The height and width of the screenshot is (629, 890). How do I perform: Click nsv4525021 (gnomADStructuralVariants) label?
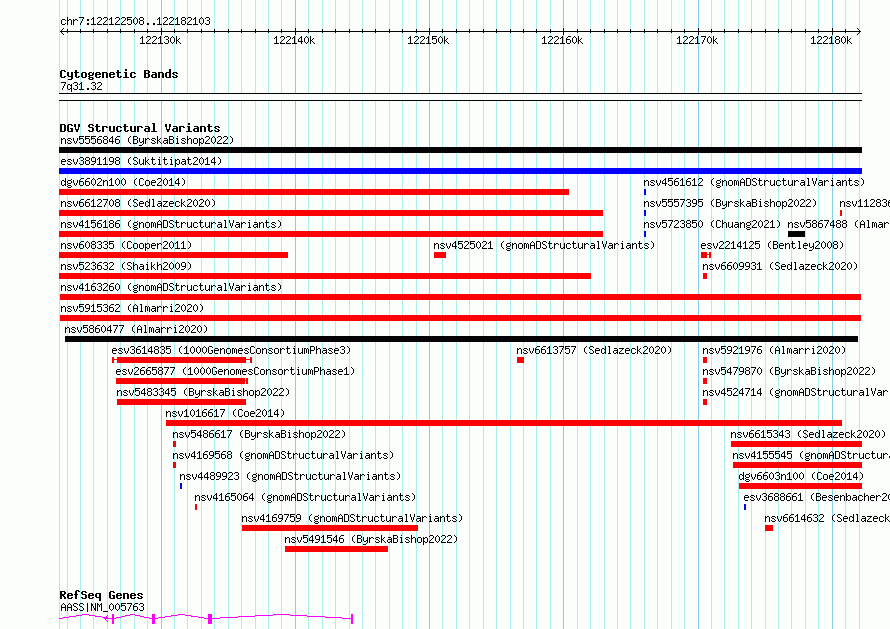pos(544,245)
